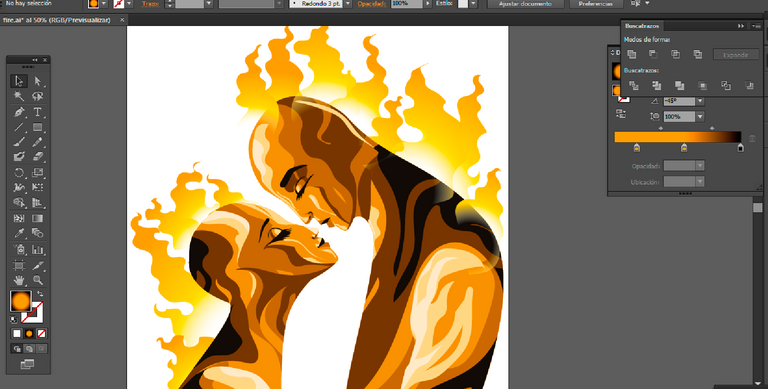The width and height of the screenshot is (768, 389).
Task: Pick the Type tool
Action: pyautogui.click(x=37, y=112)
